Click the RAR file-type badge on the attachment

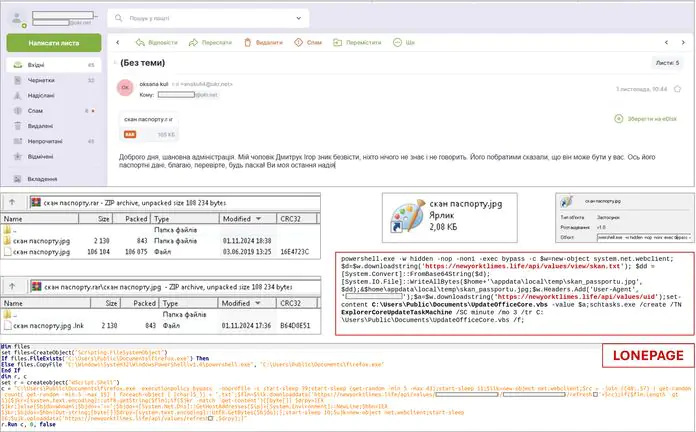pyautogui.click(x=130, y=134)
